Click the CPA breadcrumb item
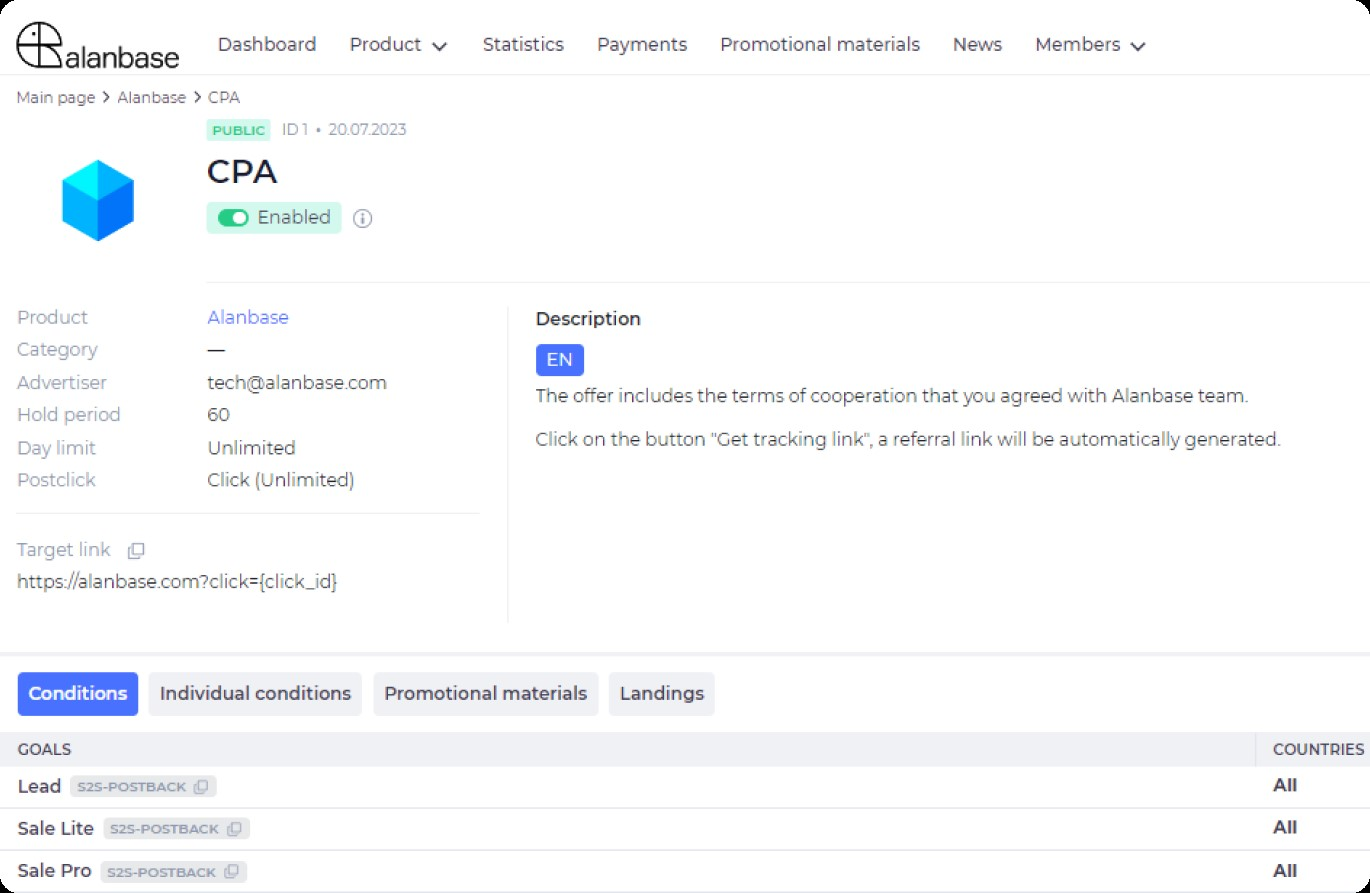Viewport: 1370px width, 893px height. 224,98
